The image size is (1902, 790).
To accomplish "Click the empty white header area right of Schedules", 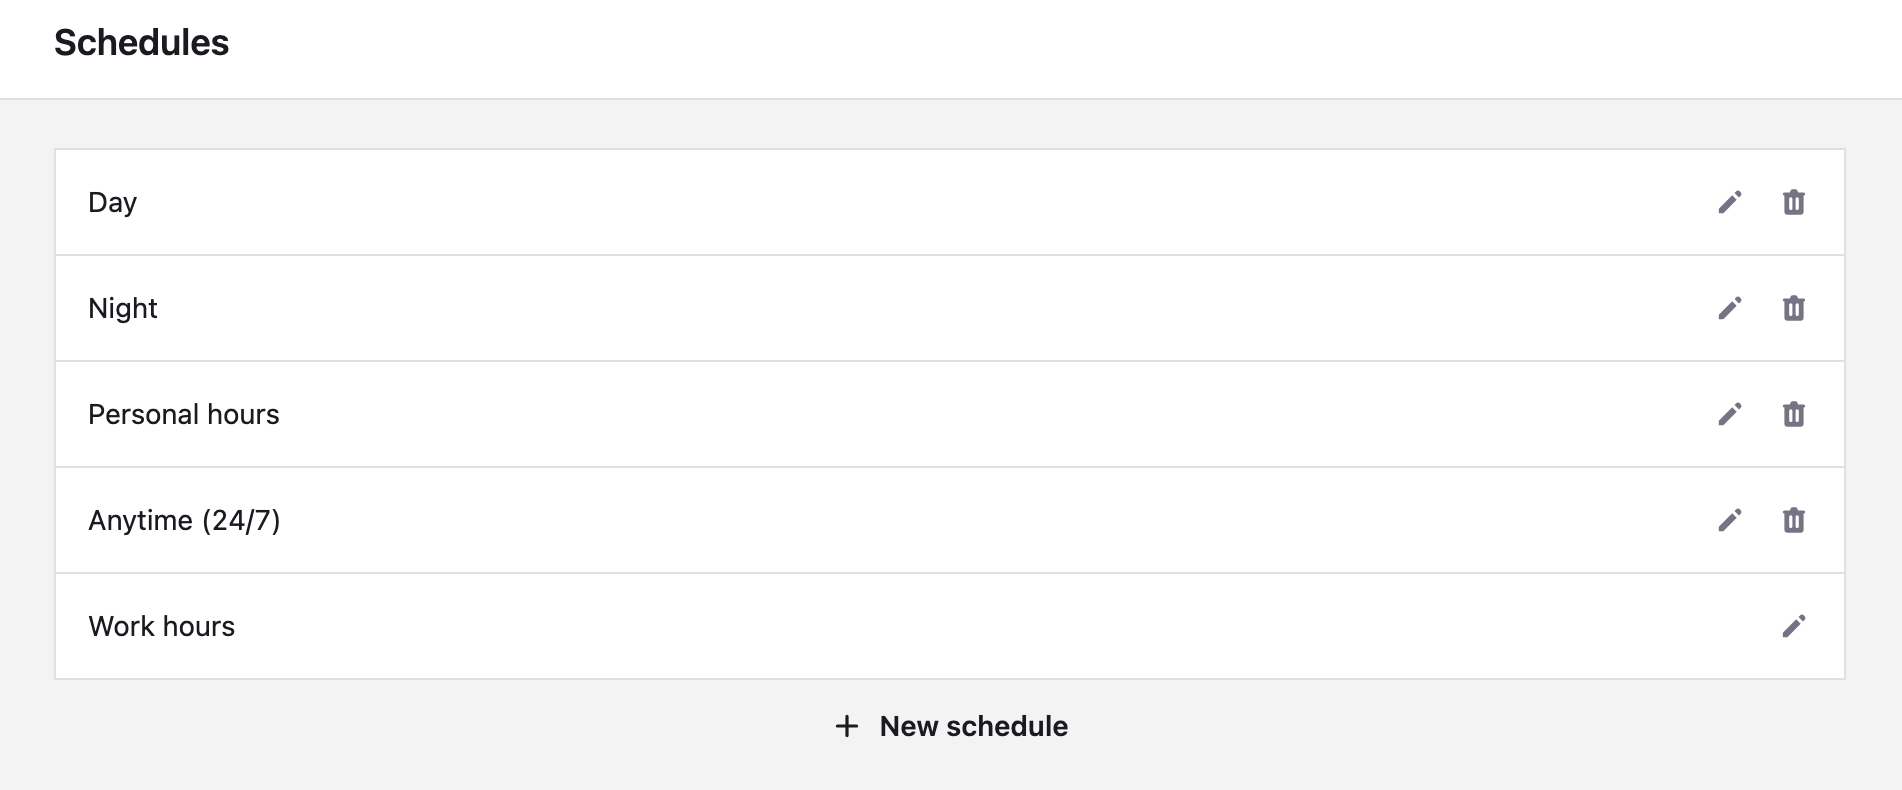I will pos(1000,45).
